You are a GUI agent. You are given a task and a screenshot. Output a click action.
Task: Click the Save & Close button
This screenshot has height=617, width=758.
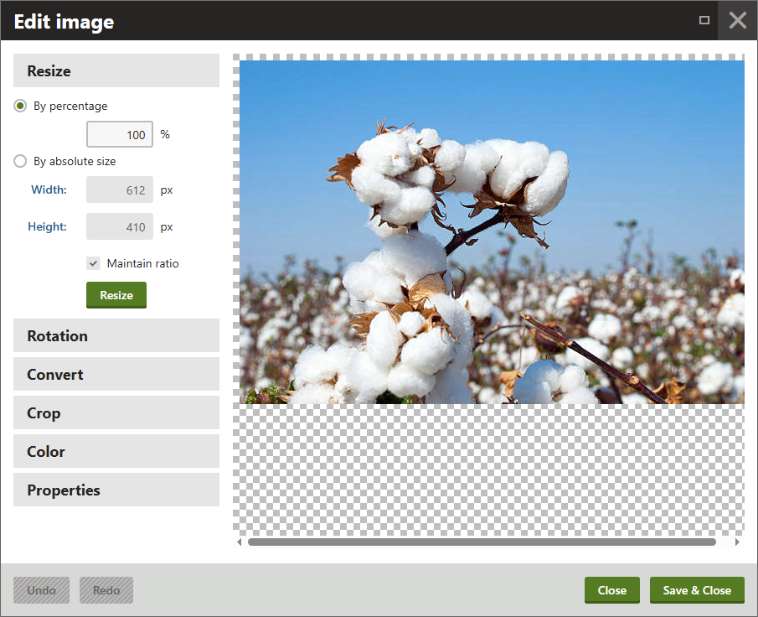(x=697, y=590)
